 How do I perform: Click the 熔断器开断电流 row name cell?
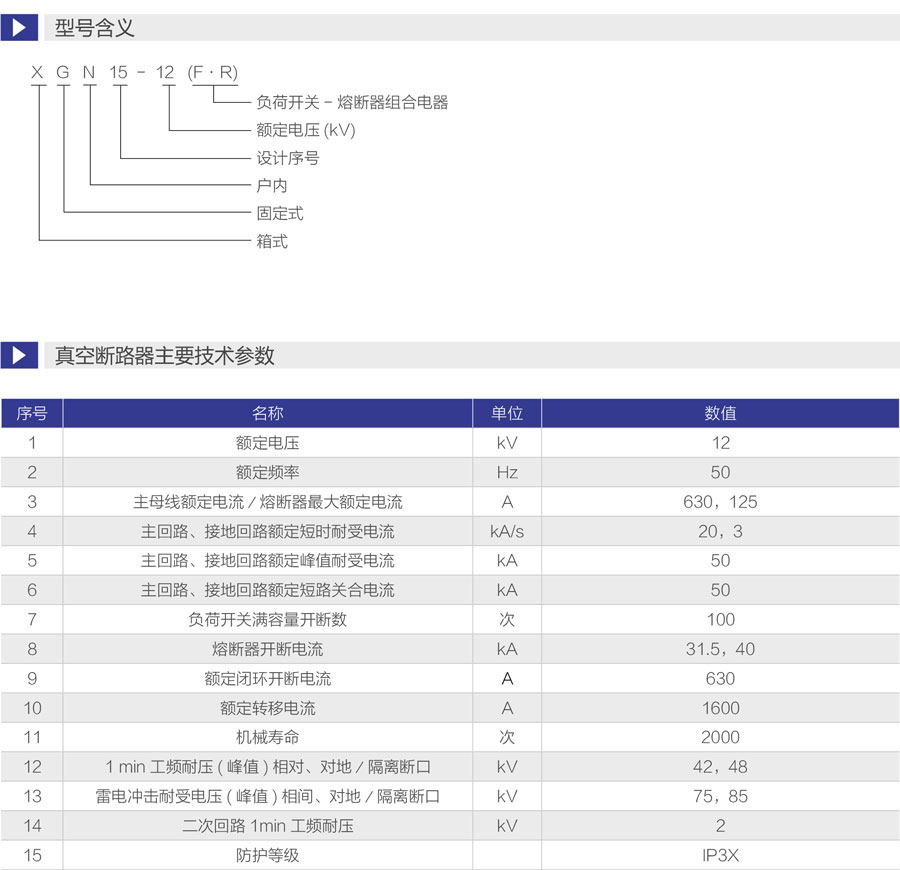267,649
